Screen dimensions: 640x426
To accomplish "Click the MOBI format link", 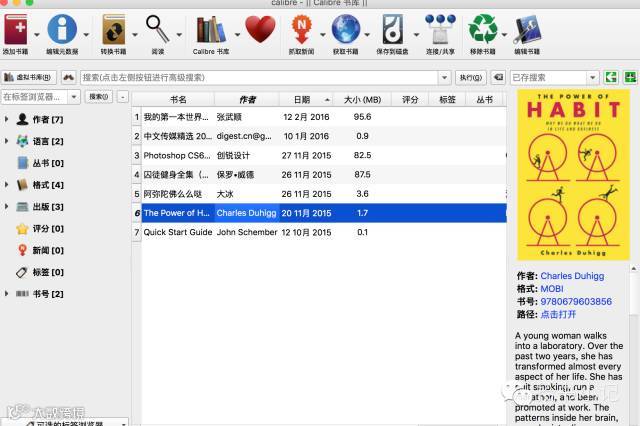I will [551, 289].
